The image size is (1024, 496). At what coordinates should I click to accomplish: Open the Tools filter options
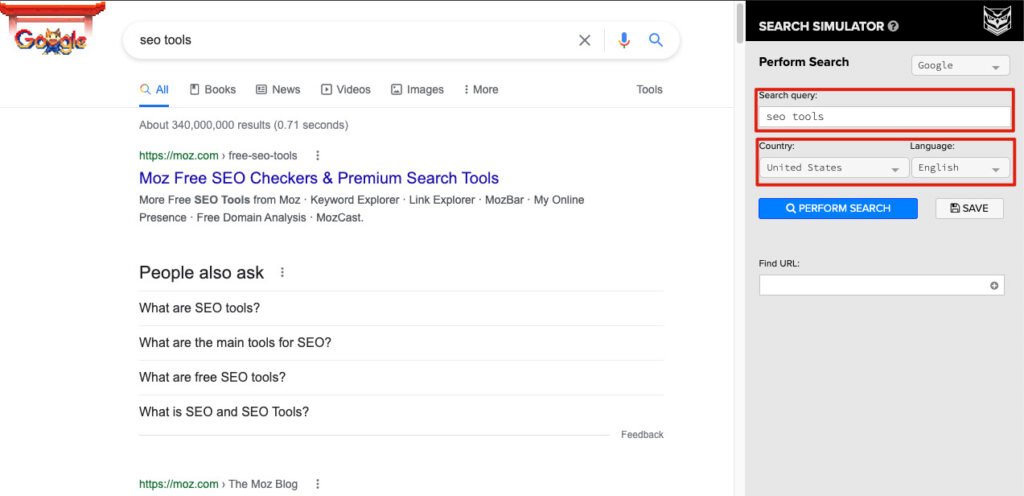649,89
